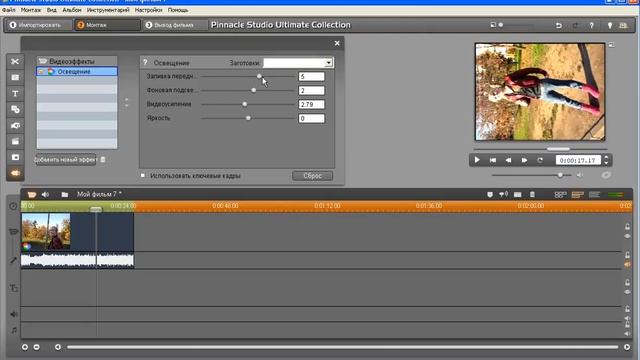
Task: Toggle orange mute on original audio track
Action: pyautogui.click(x=627, y=264)
